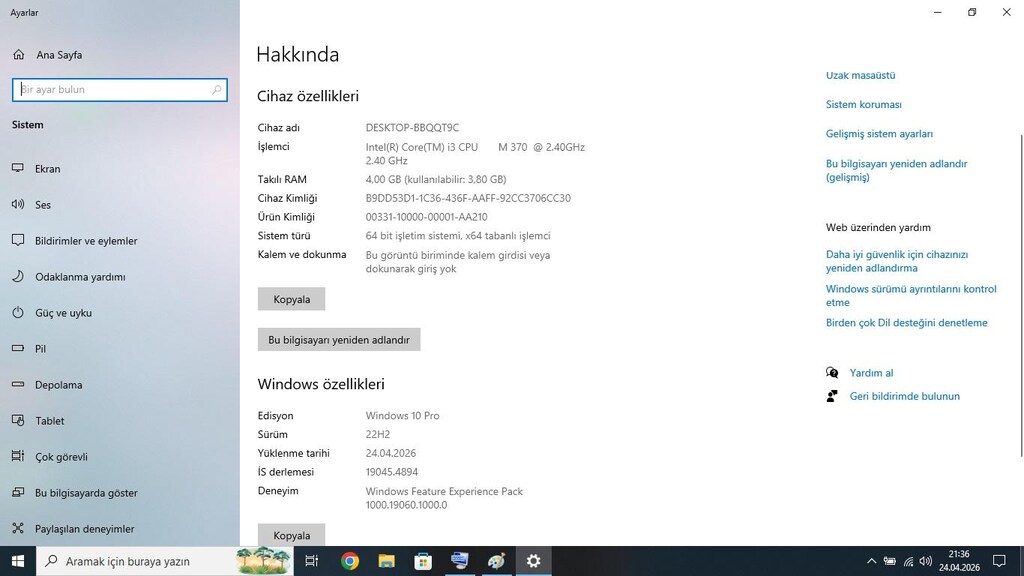Copy Windows specs with lower Kopyala button

click(x=291, y=535)
